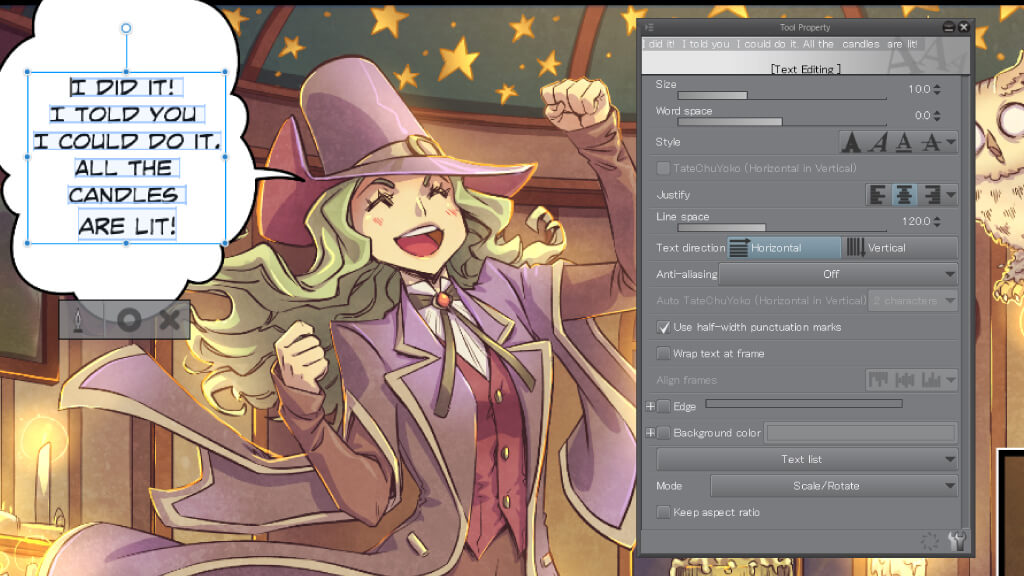The width and height of the screenshot is (1024, 576).
Task: Apply underline style to the text
Action: (903, 143)
